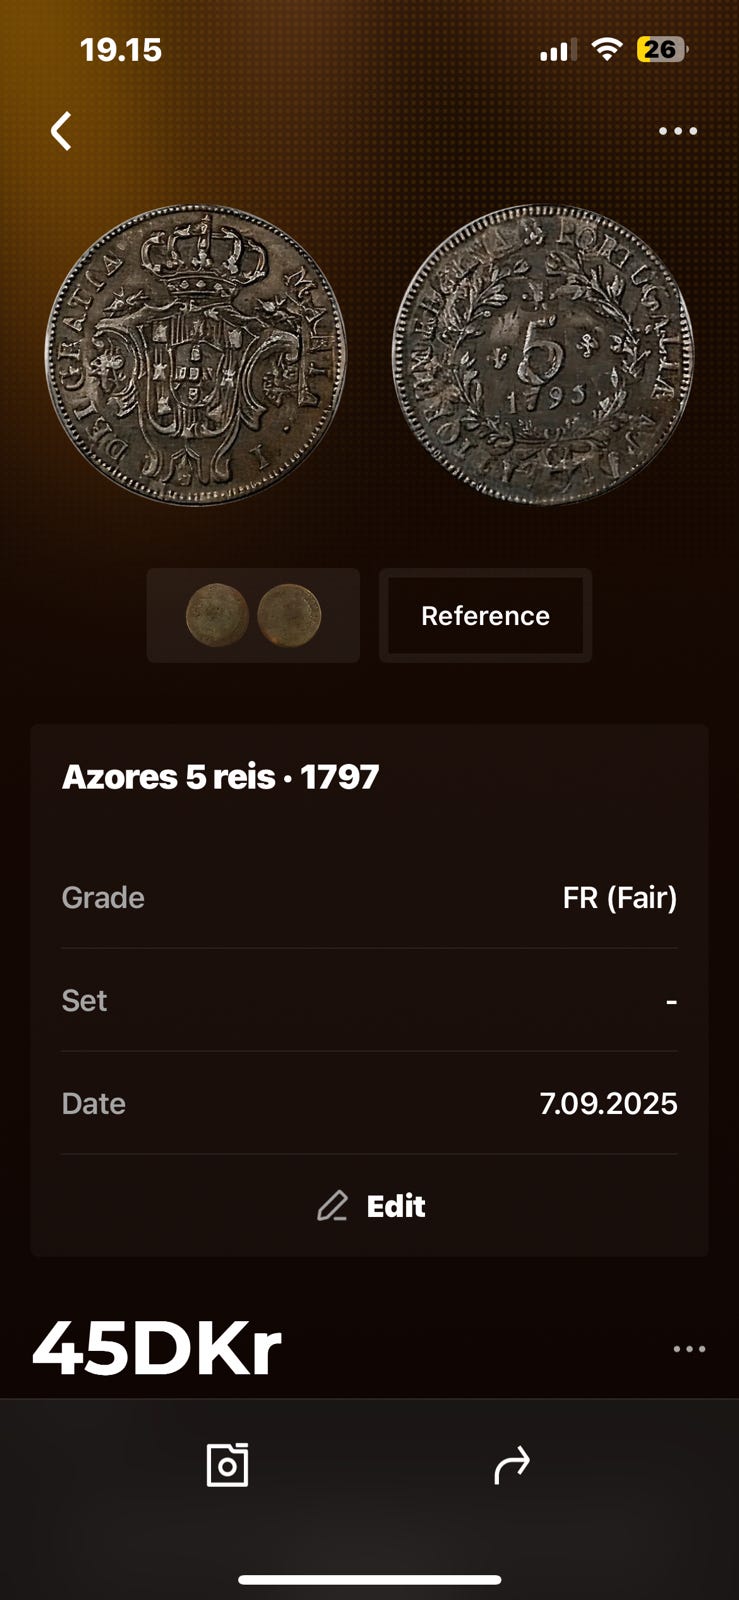
Task: Open the obverse coin image with crowned shield
Action: pos(196,355)
